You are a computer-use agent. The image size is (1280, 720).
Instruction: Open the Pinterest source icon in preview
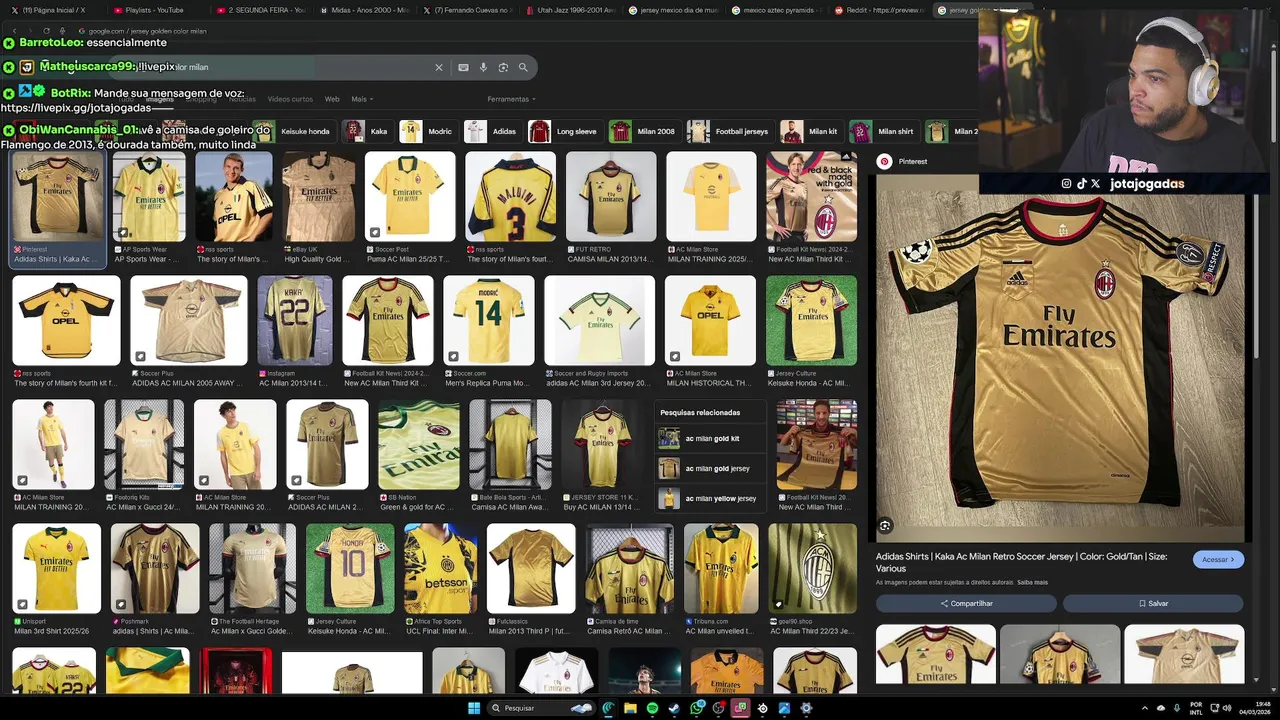click(x=884, y=161)
